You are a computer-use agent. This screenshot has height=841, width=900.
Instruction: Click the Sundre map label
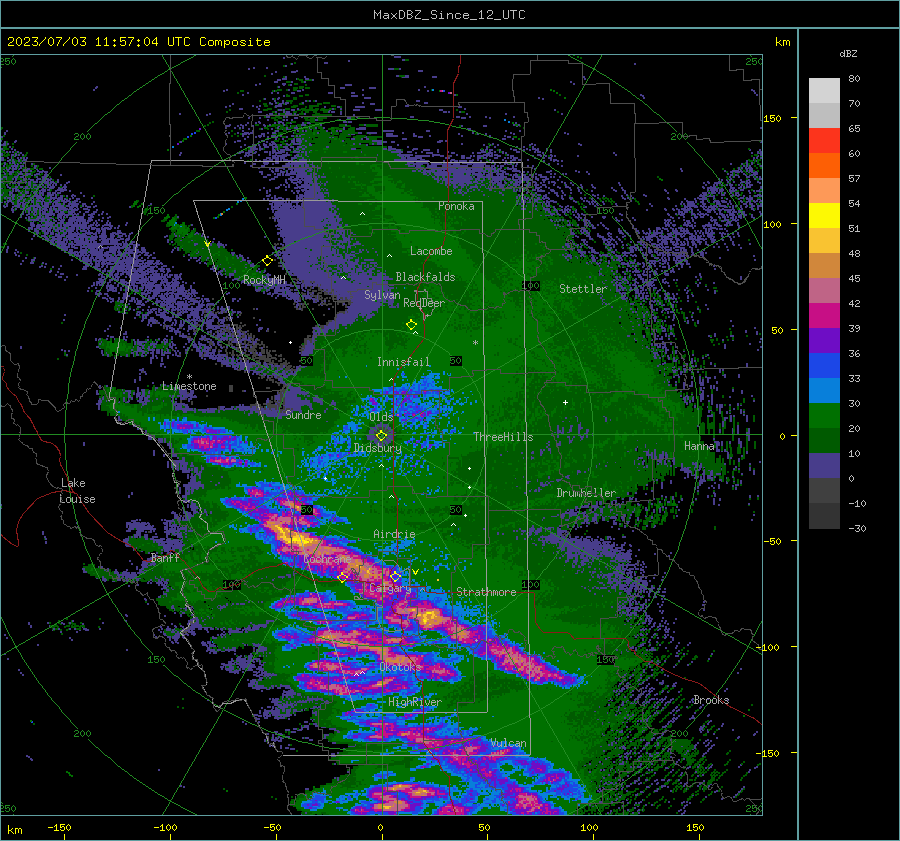[303, 415]
